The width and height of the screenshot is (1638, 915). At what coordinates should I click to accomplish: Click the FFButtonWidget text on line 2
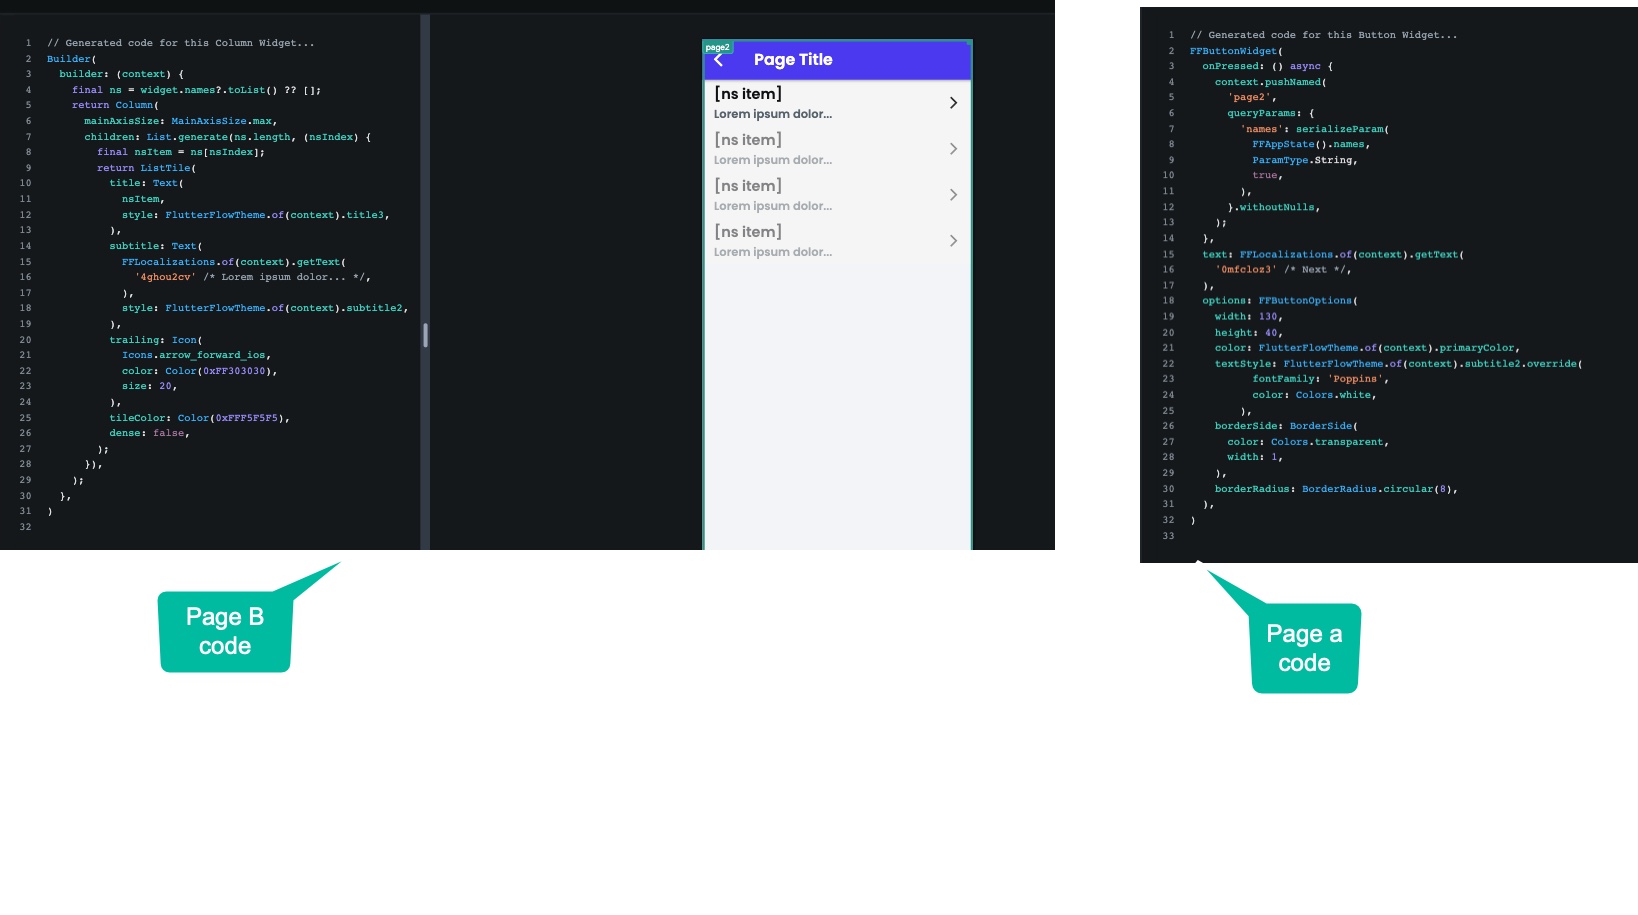(1233, 50)
